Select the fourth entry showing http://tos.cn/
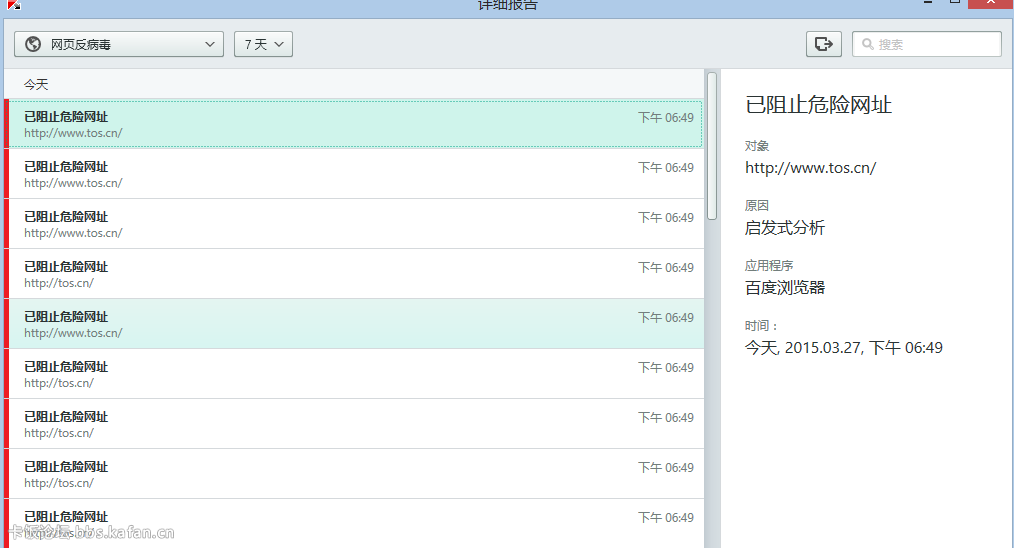 (x=355, y=274)
